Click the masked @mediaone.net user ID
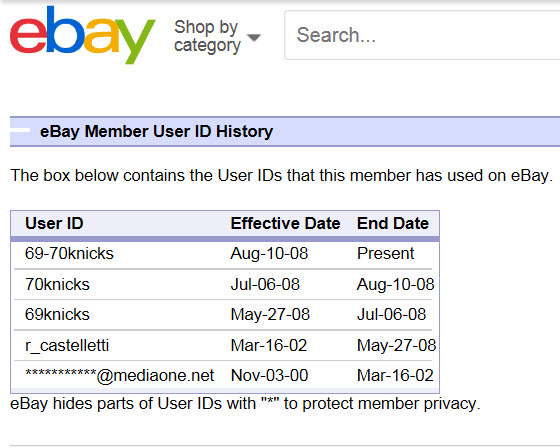This screenshot has height=448, width=560. [119, 375]
